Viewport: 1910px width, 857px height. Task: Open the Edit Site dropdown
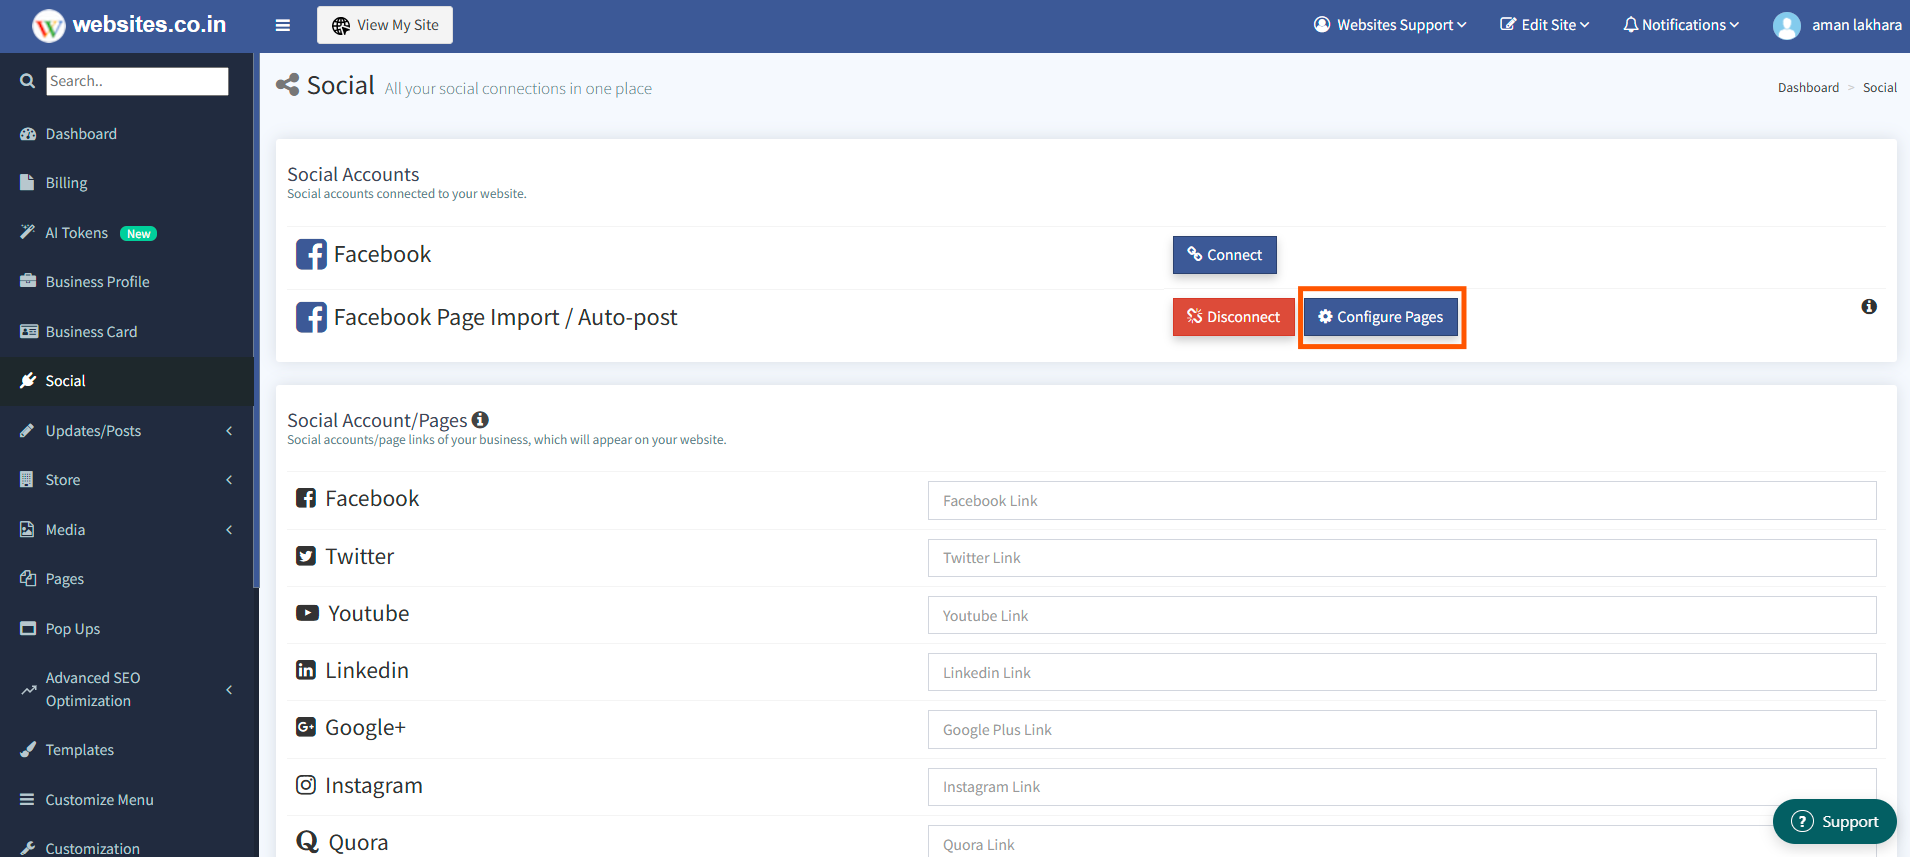[1544, 25]
